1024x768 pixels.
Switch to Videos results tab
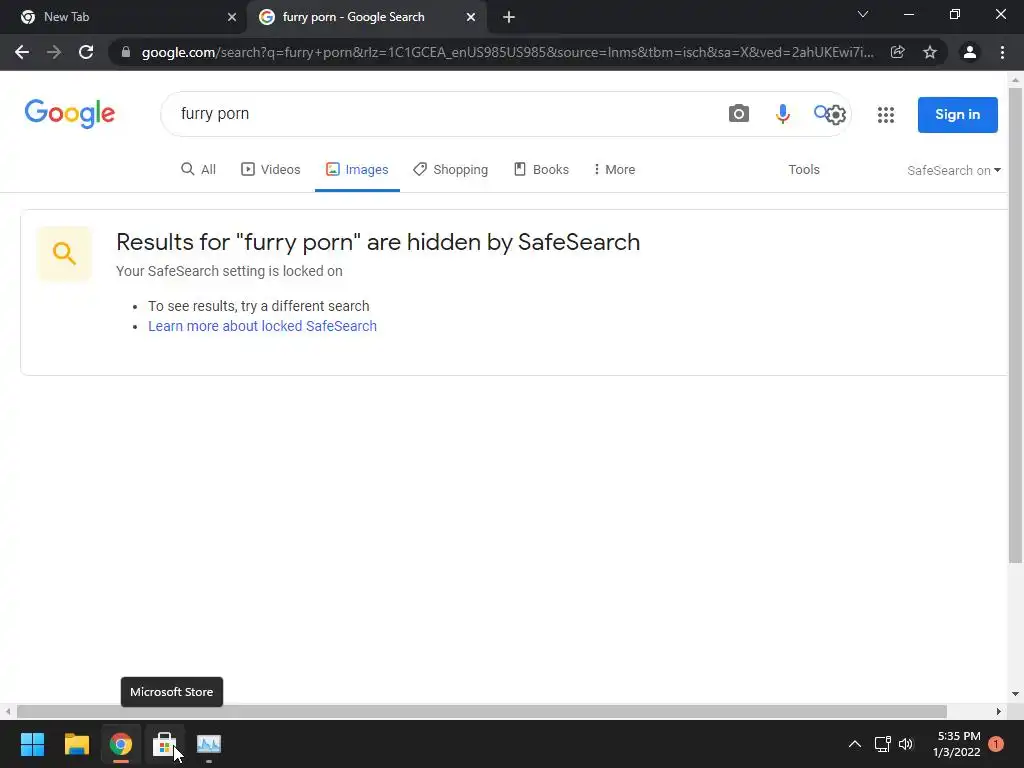pyautogui.click(x=271, y=170)
